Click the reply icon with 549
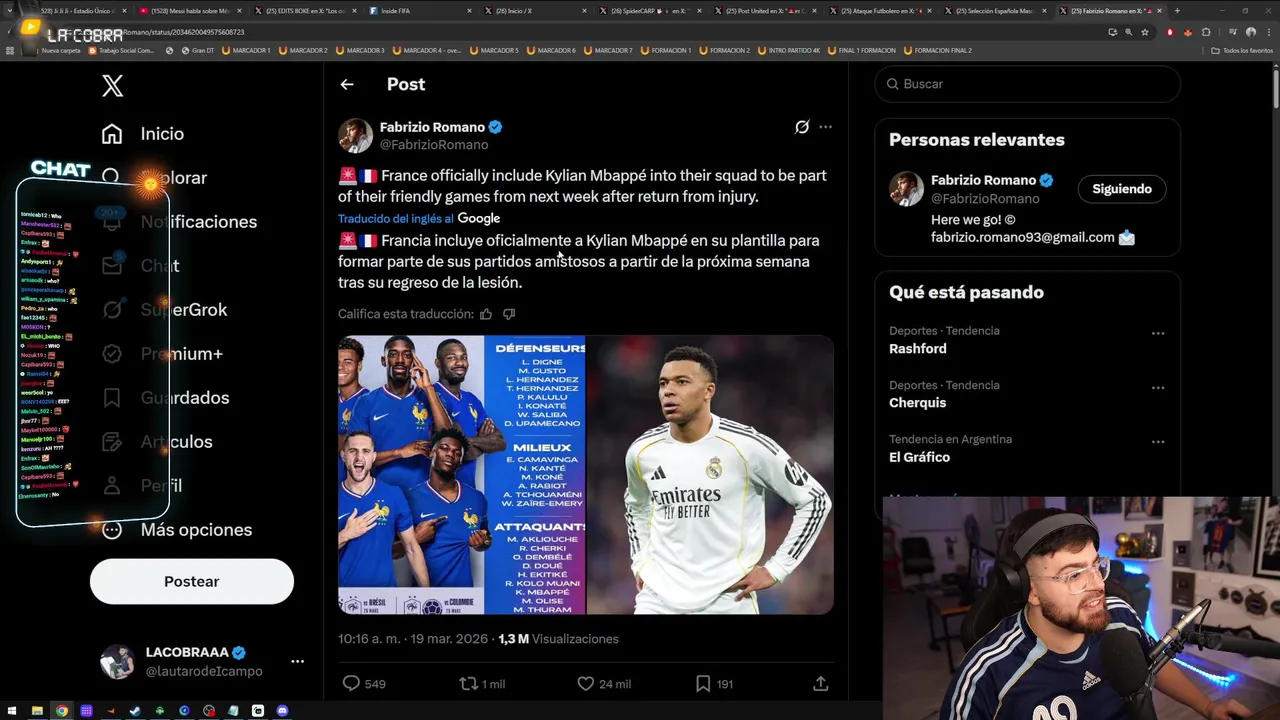 pyautogui.click(x=351, y=684)
